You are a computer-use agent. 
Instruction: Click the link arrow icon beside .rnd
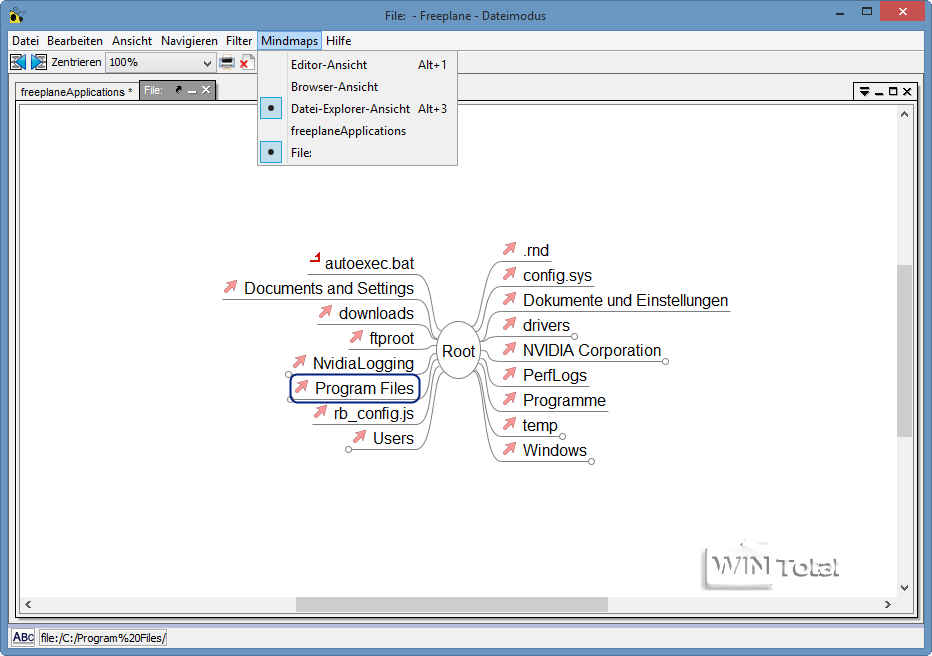pos(509,249)
